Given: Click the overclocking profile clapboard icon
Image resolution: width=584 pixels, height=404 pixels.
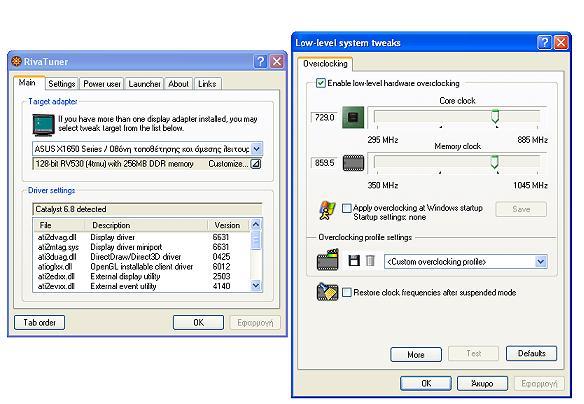Looking at the screenshot, I should (x=328, y=260).
